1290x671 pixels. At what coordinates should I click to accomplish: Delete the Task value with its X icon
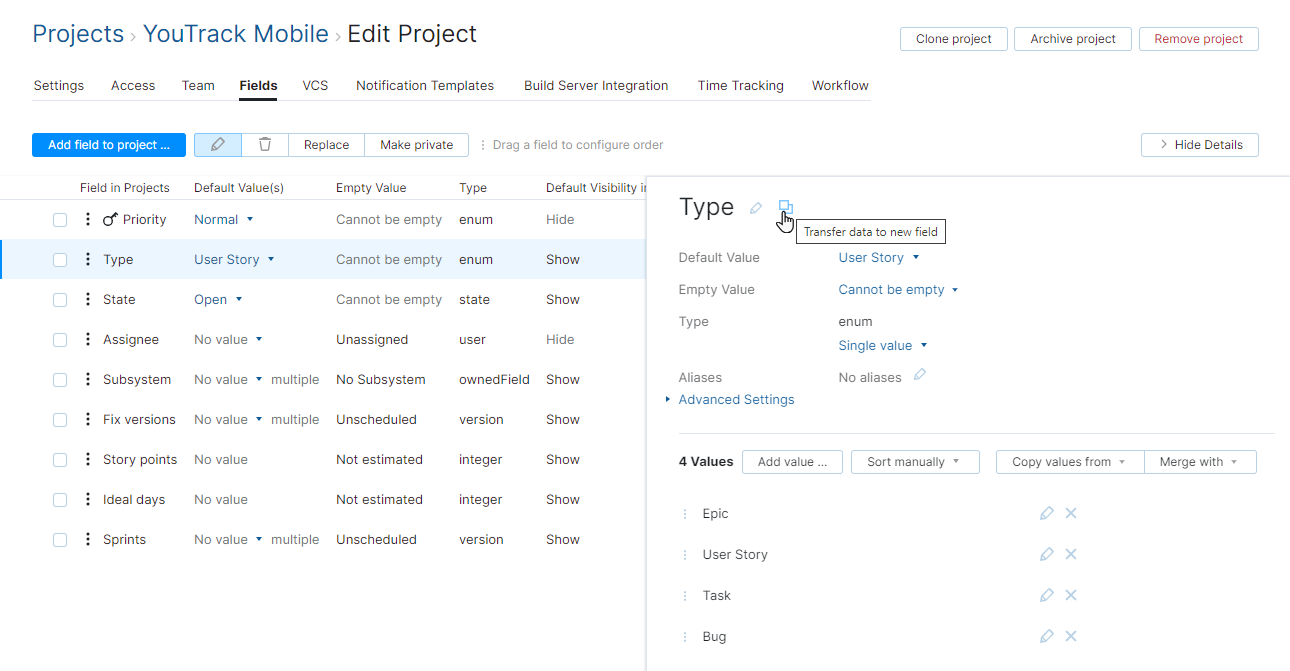[x=1070, y=594]
